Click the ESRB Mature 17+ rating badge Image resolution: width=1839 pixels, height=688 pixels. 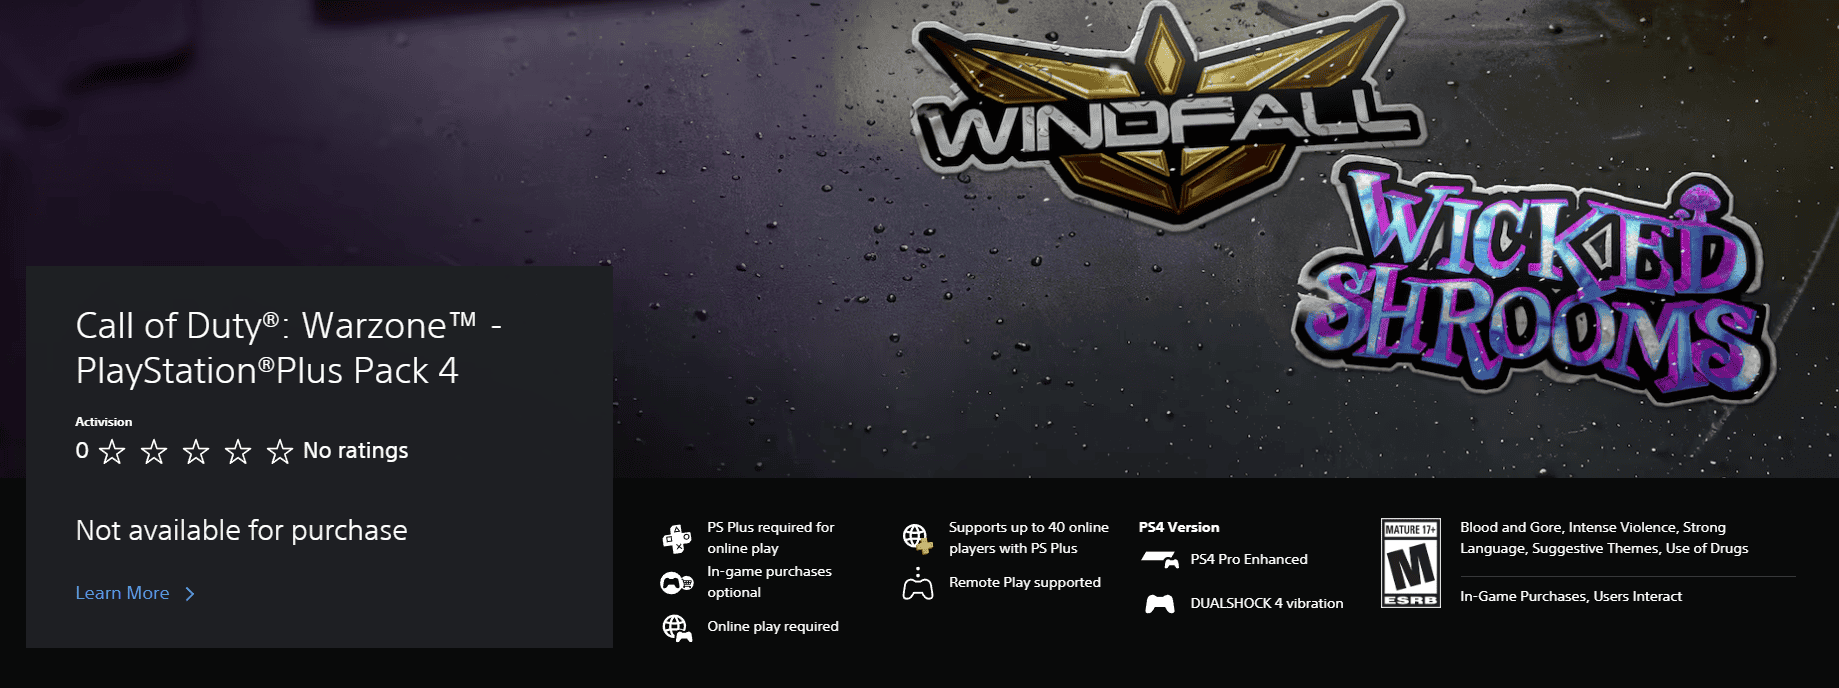[x=1410, y=563]
